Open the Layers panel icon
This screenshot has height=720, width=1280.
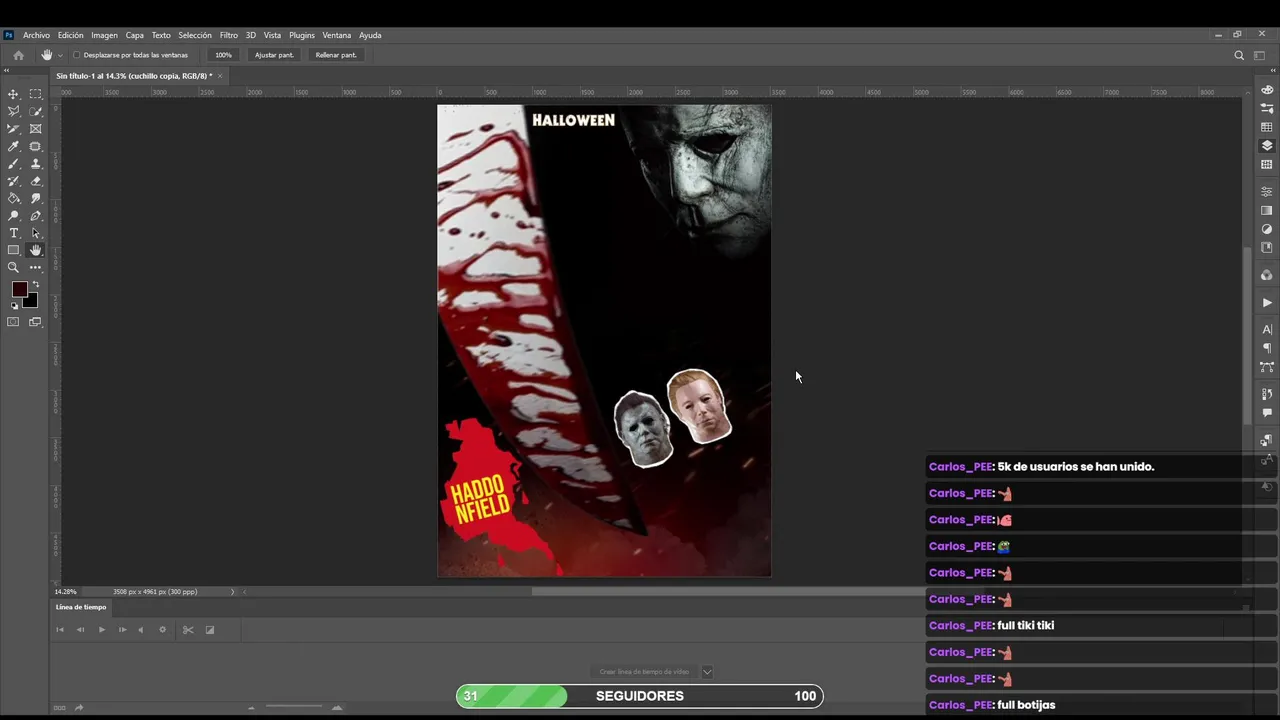1267,146
